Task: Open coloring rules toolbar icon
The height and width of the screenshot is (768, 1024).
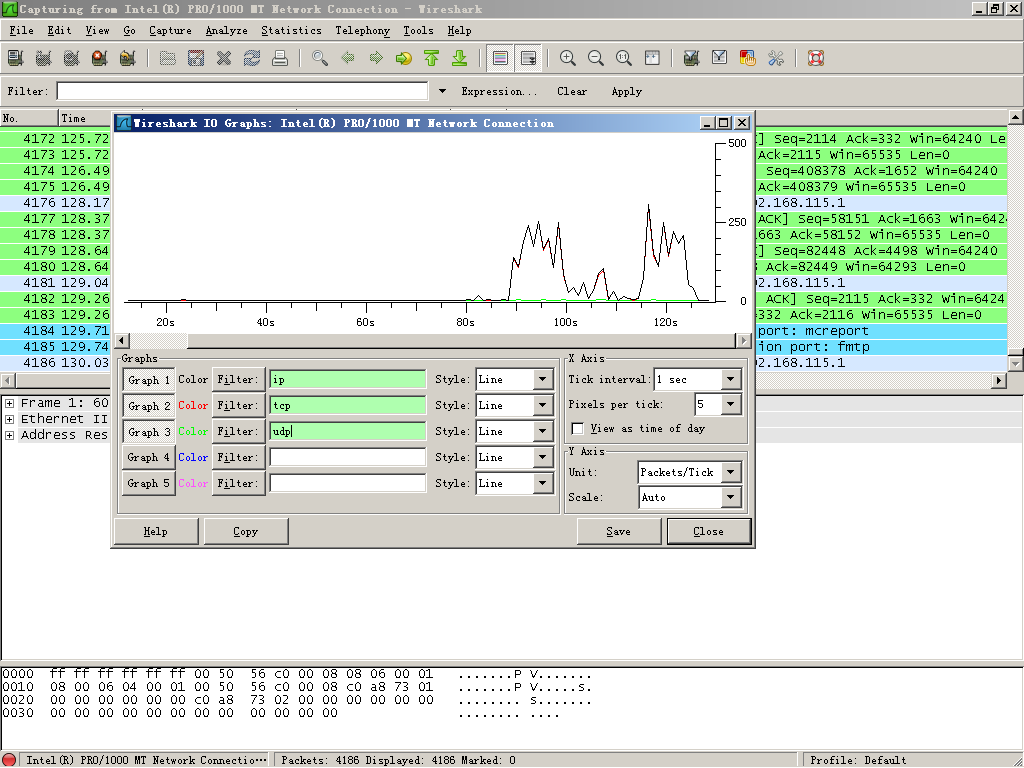Action: (748, 58)
